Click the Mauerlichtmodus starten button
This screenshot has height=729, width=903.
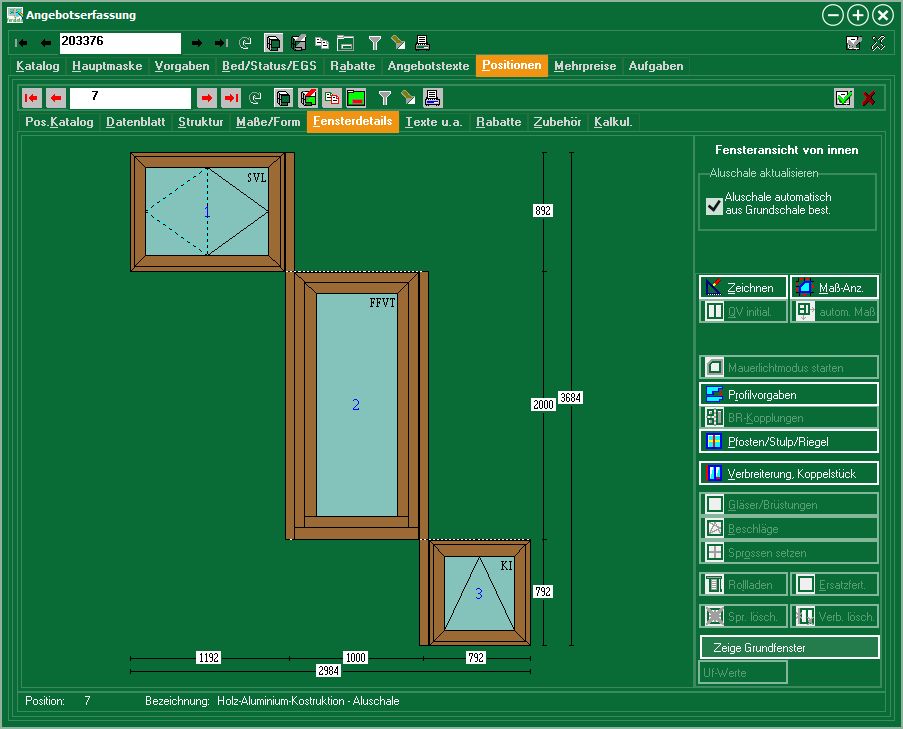789,367
